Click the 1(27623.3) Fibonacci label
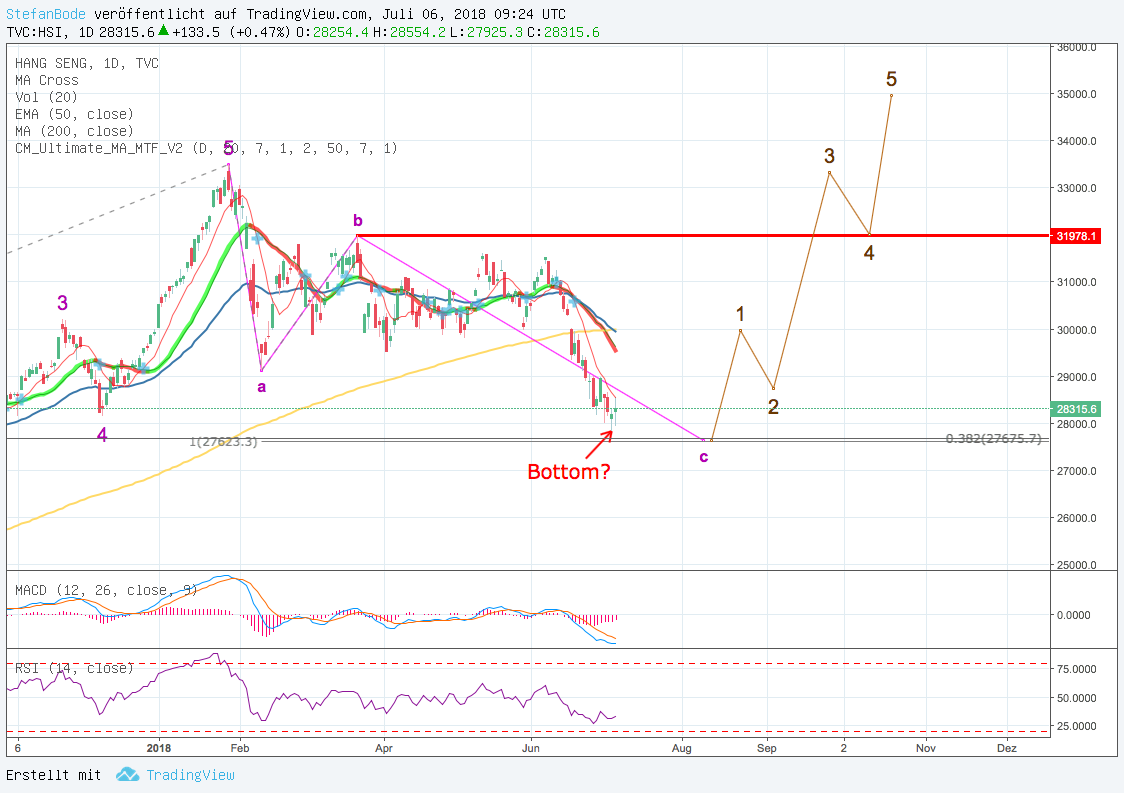 223,442
